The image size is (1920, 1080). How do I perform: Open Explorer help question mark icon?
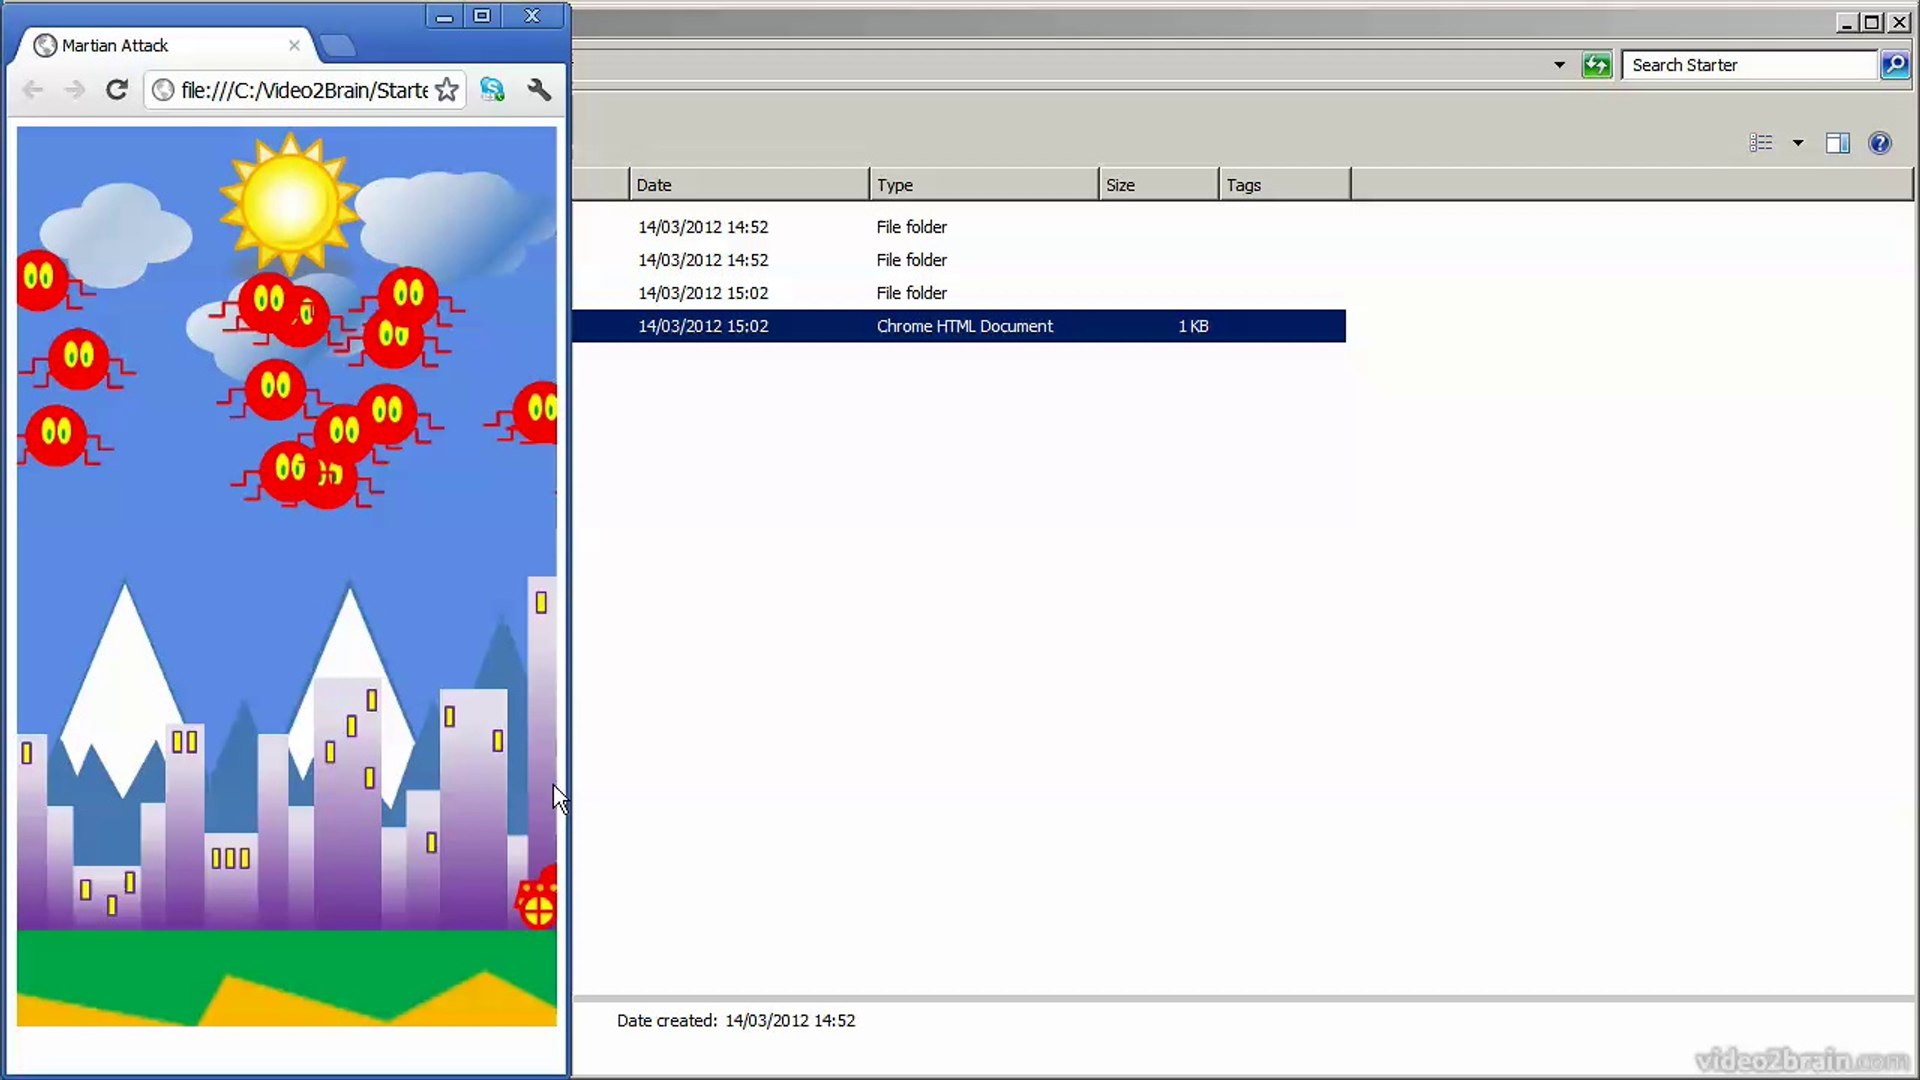(x=1880, y=143)
